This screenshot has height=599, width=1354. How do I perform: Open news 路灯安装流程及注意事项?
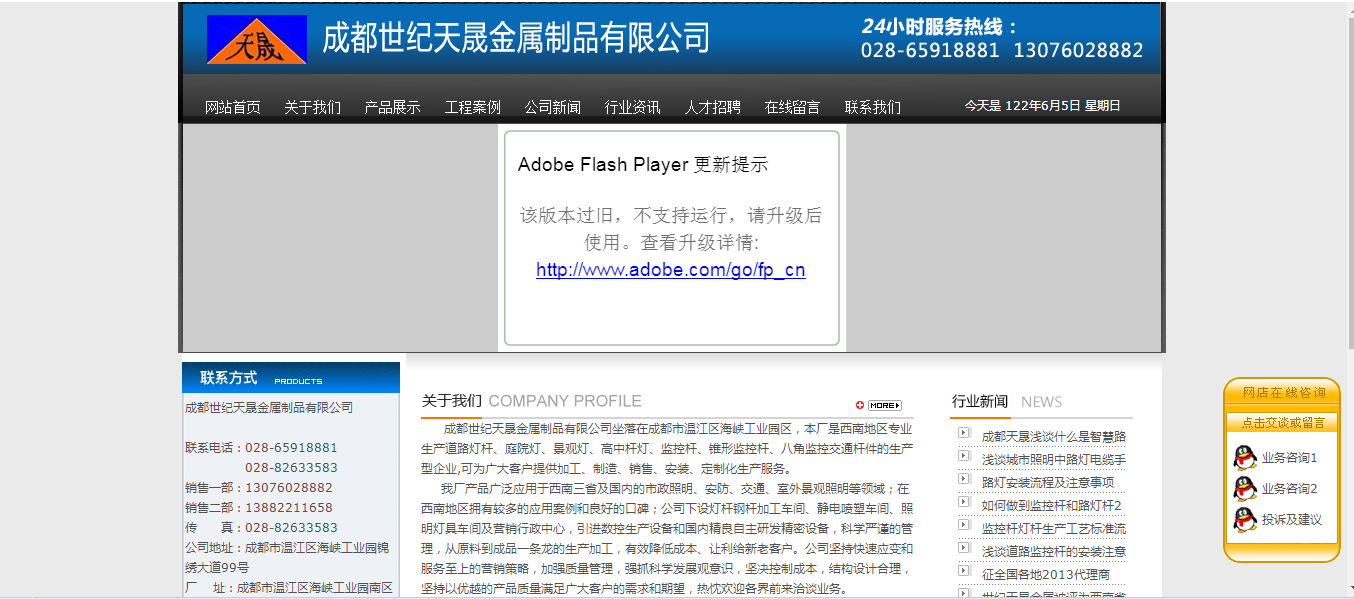(1048, 483)
